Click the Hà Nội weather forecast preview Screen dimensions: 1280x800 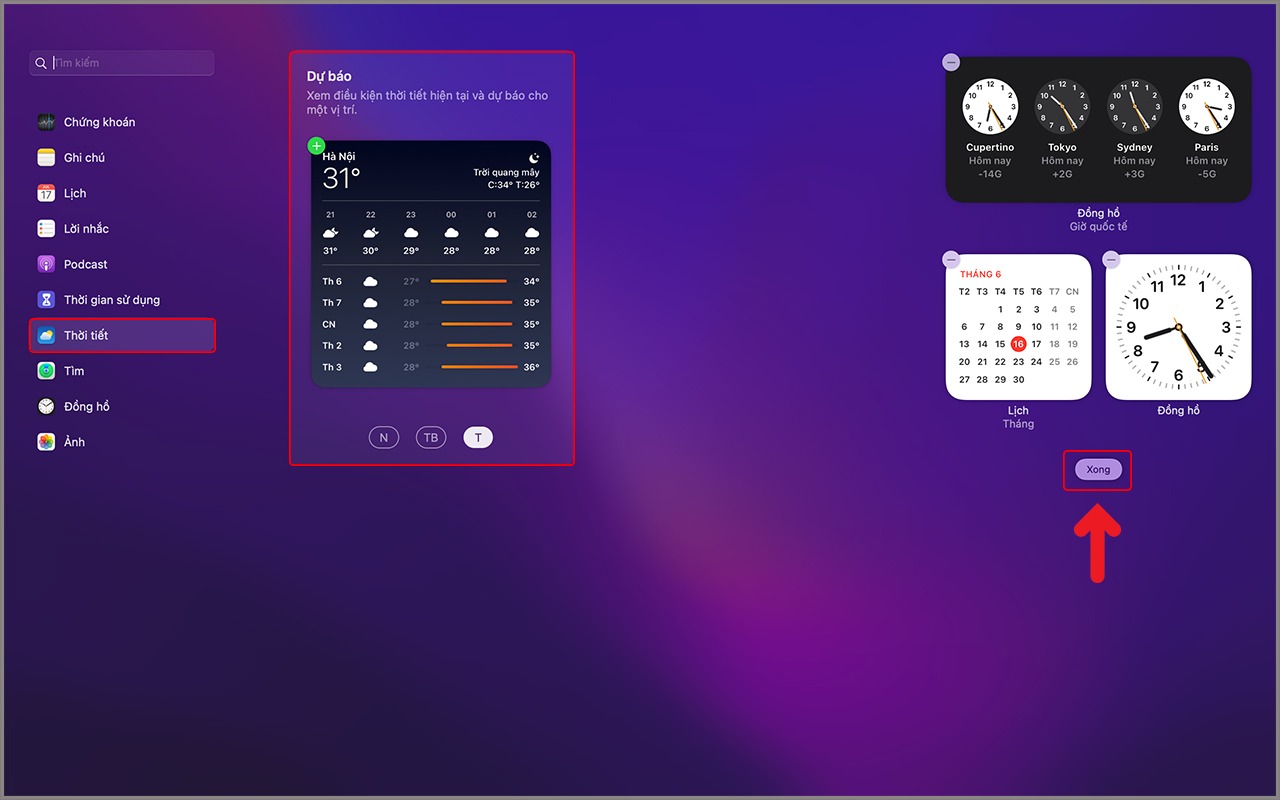pos(431,264)
